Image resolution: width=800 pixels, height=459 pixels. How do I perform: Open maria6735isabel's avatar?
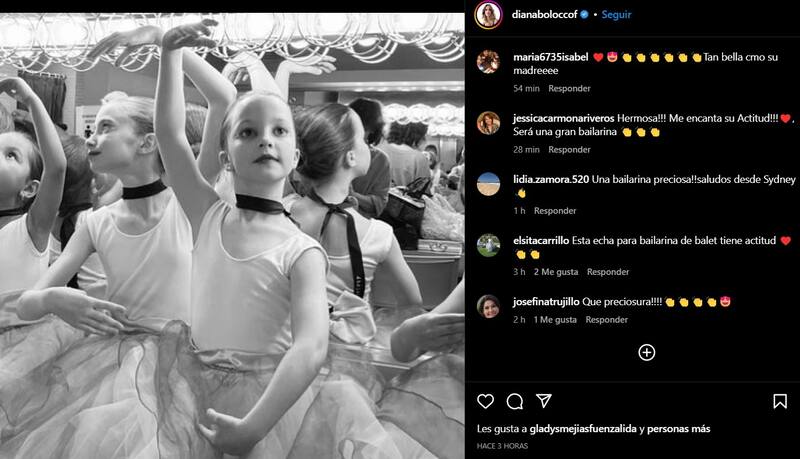[x=488, y=62]
